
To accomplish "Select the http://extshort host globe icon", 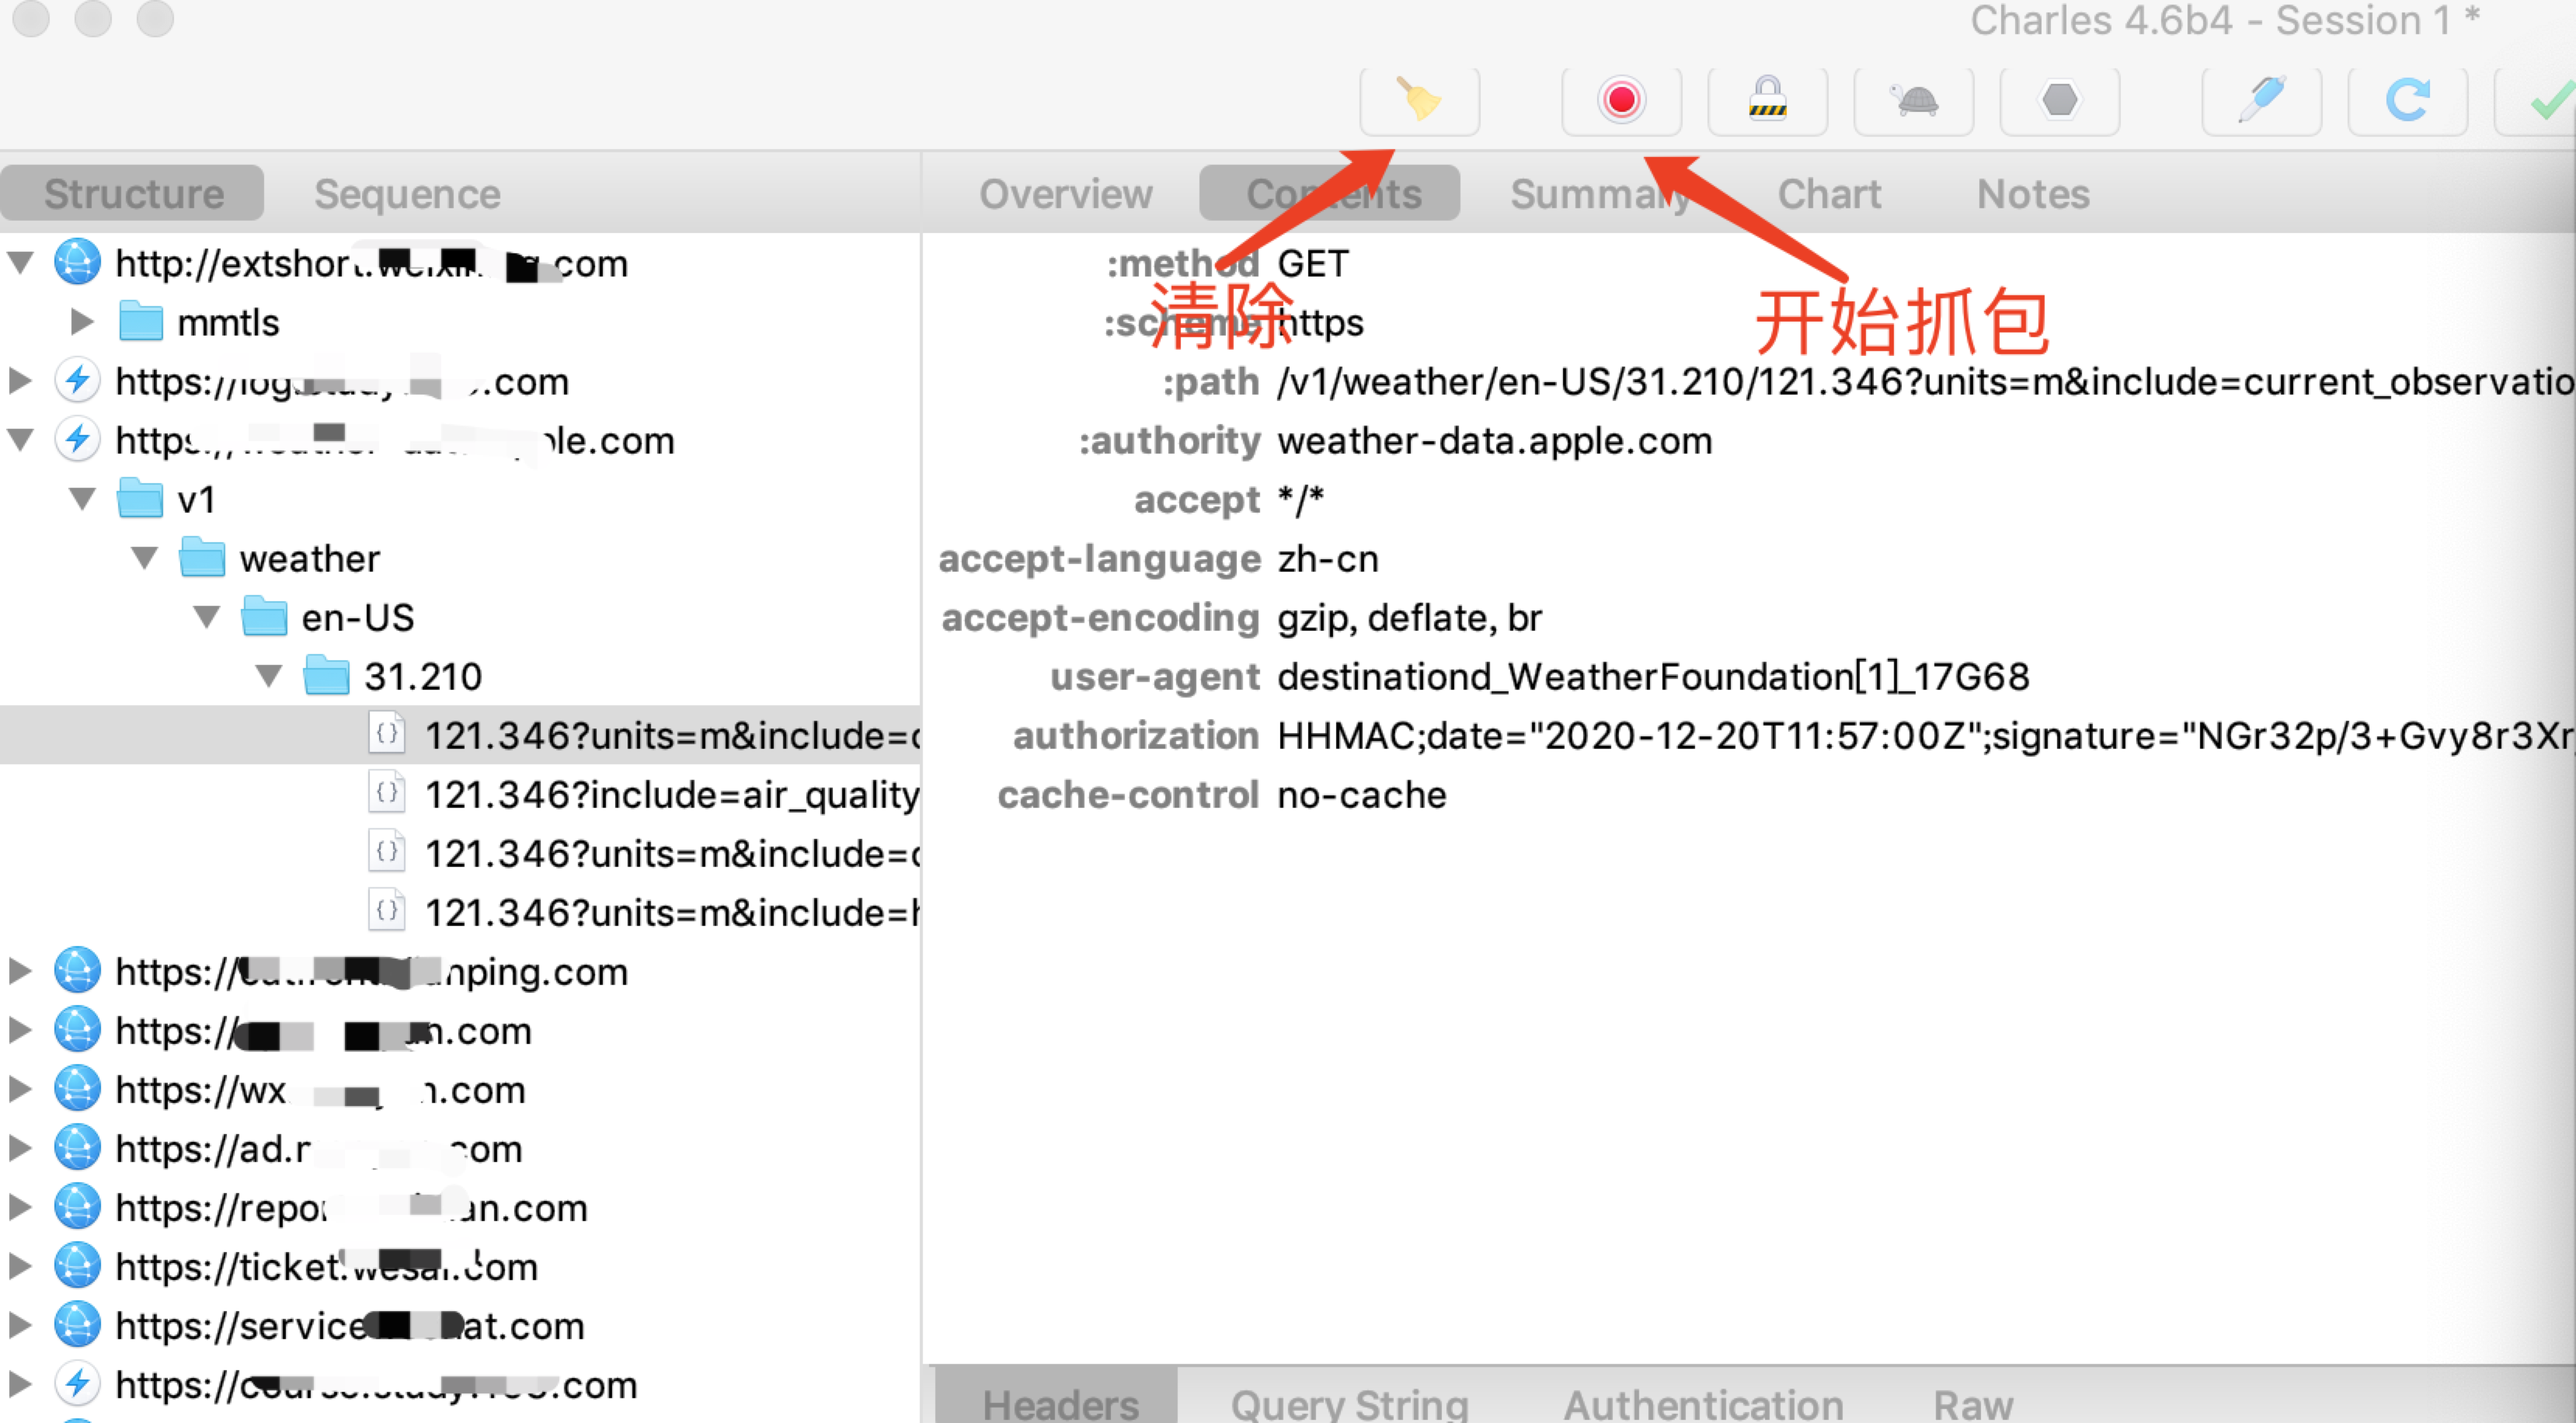I will (77, 263).
